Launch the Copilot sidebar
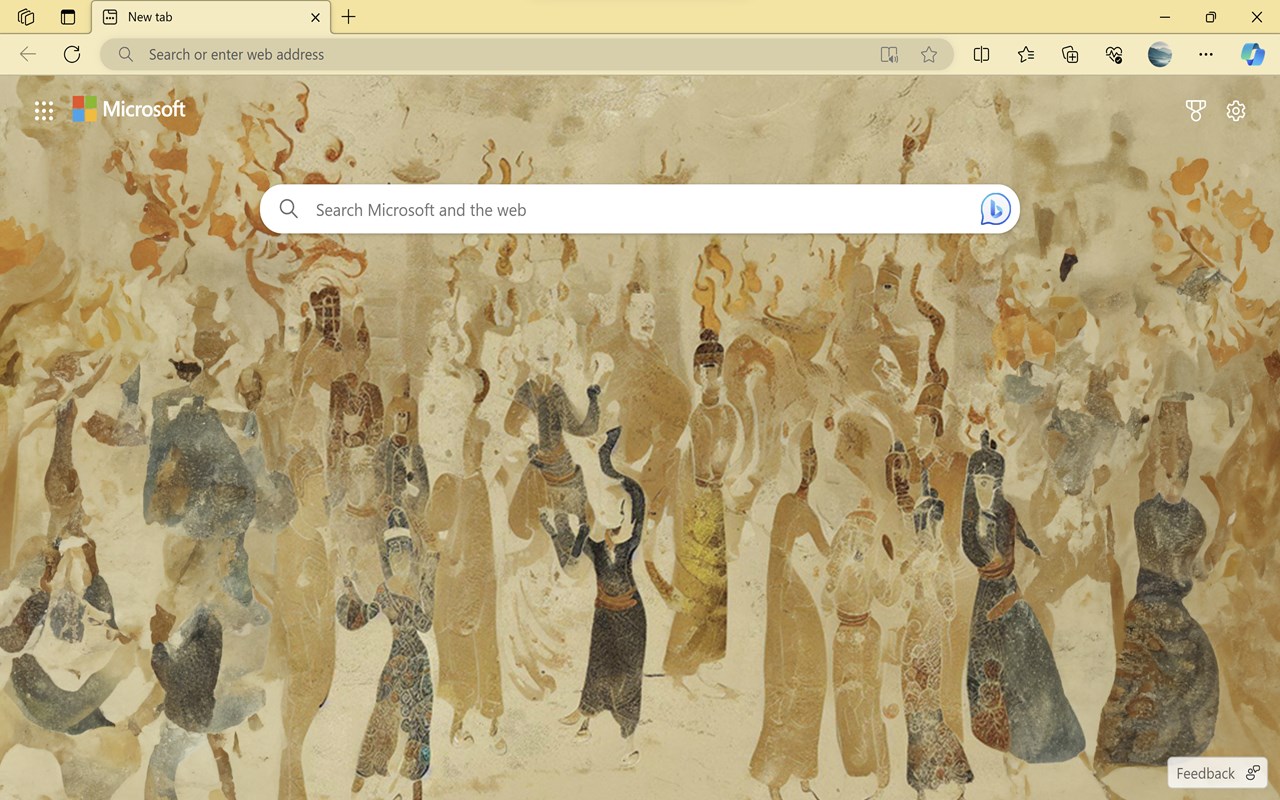The width and height of the screenshot is (1280, 800). click(x=1253, y=55)
